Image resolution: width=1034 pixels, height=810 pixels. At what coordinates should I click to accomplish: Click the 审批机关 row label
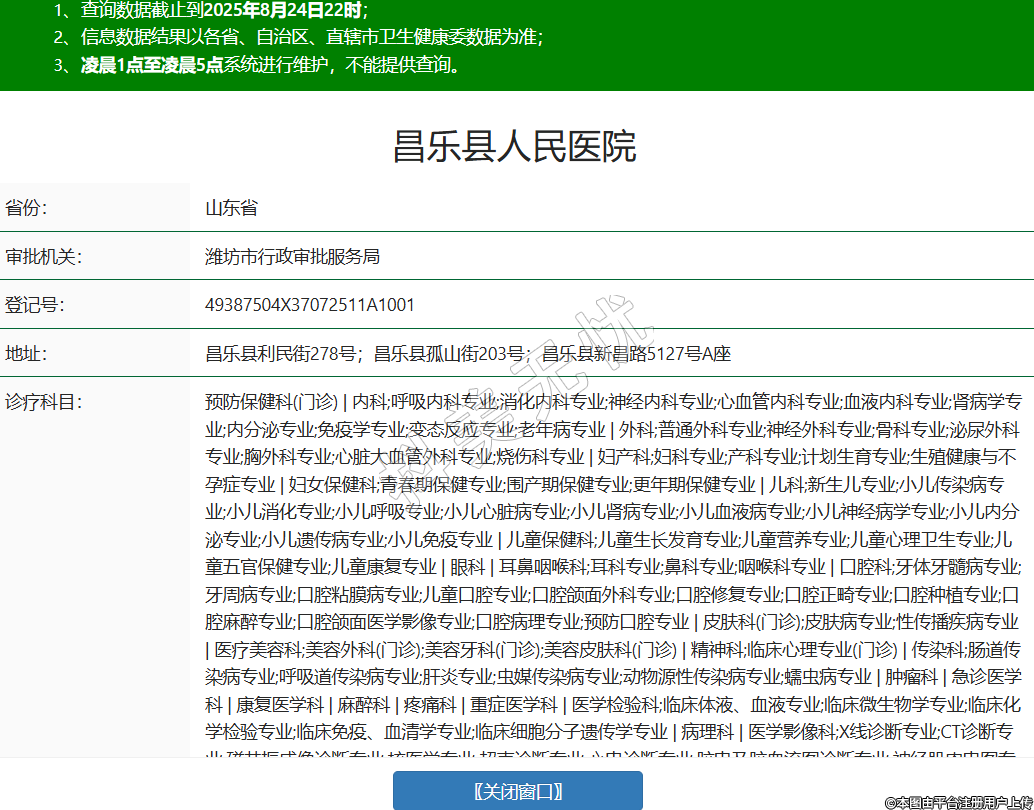point(44,257)
